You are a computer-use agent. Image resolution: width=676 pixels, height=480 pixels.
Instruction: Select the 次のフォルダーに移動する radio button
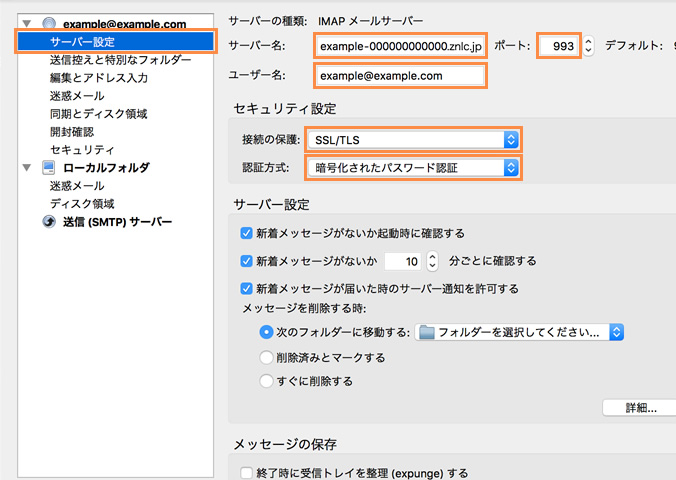click(x=266, y=332)
